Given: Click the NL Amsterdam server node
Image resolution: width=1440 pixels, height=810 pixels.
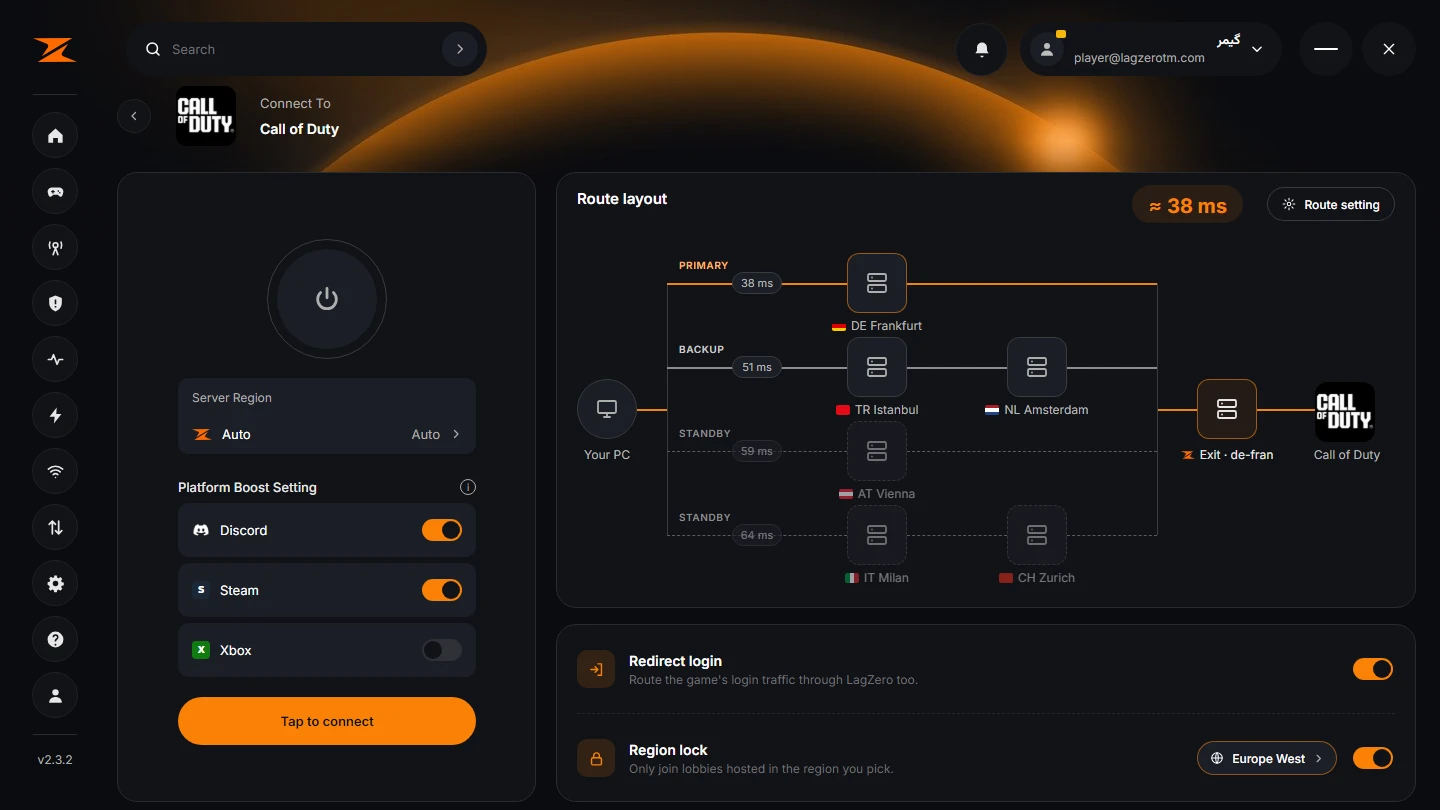Looking at the screenshot, I should (1037, 367).
